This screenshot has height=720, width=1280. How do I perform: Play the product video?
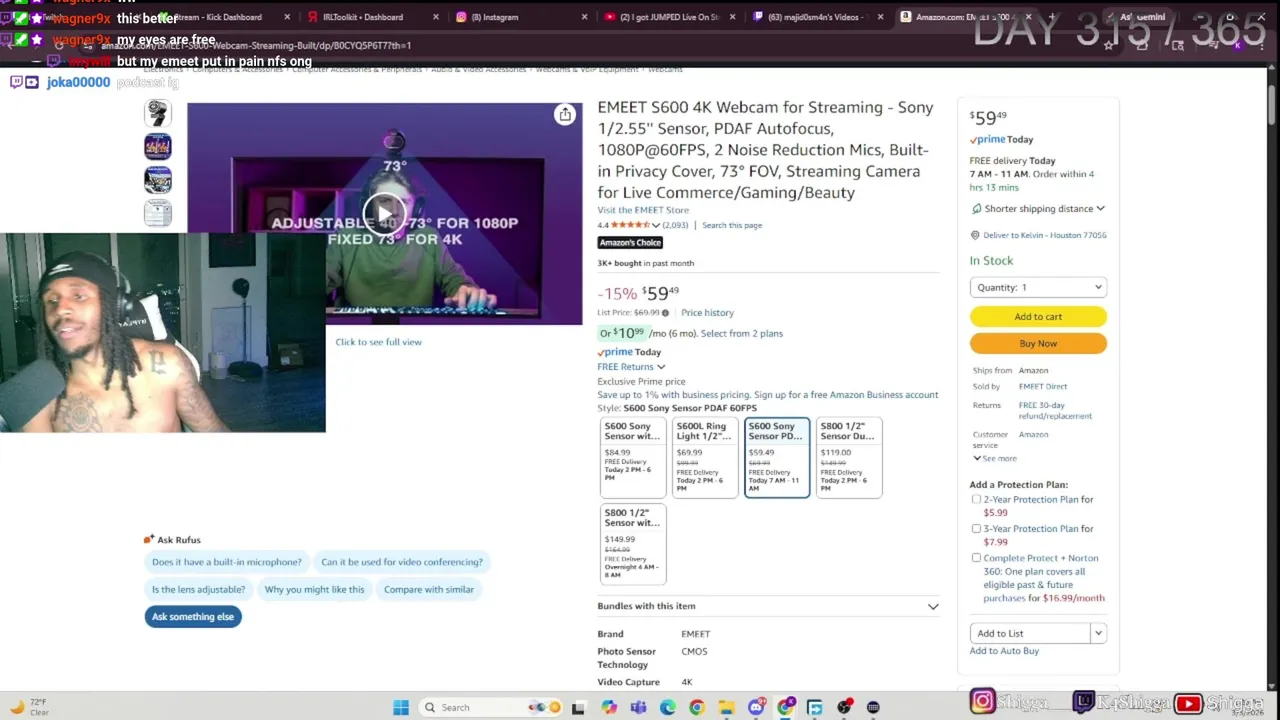384,213
